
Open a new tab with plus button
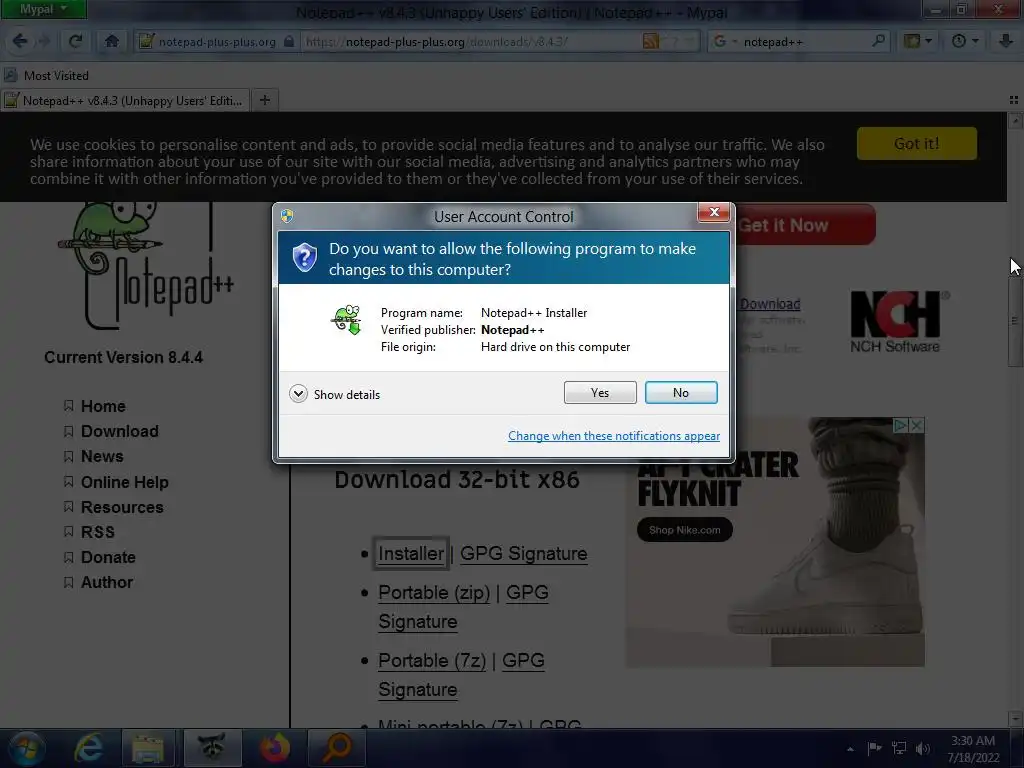(x=264, y=100)
